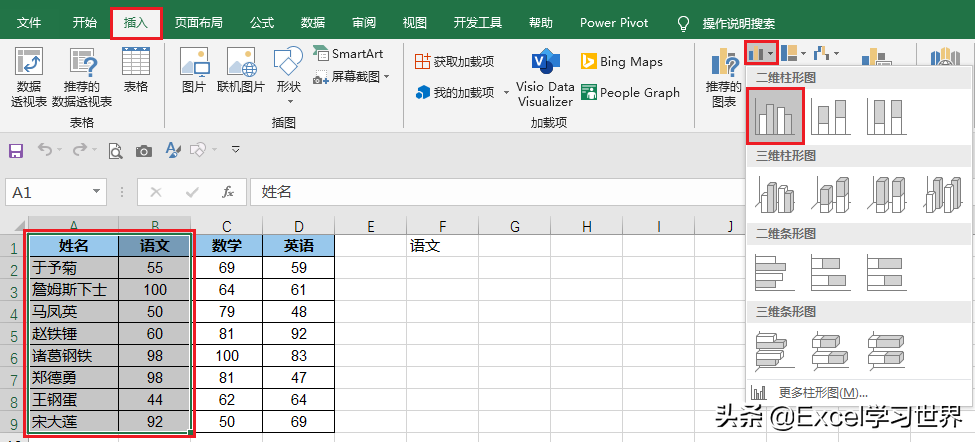The image size is (975, 442).
Task: Choose 2-D clustered bar chart
Action: coord(776,272)
